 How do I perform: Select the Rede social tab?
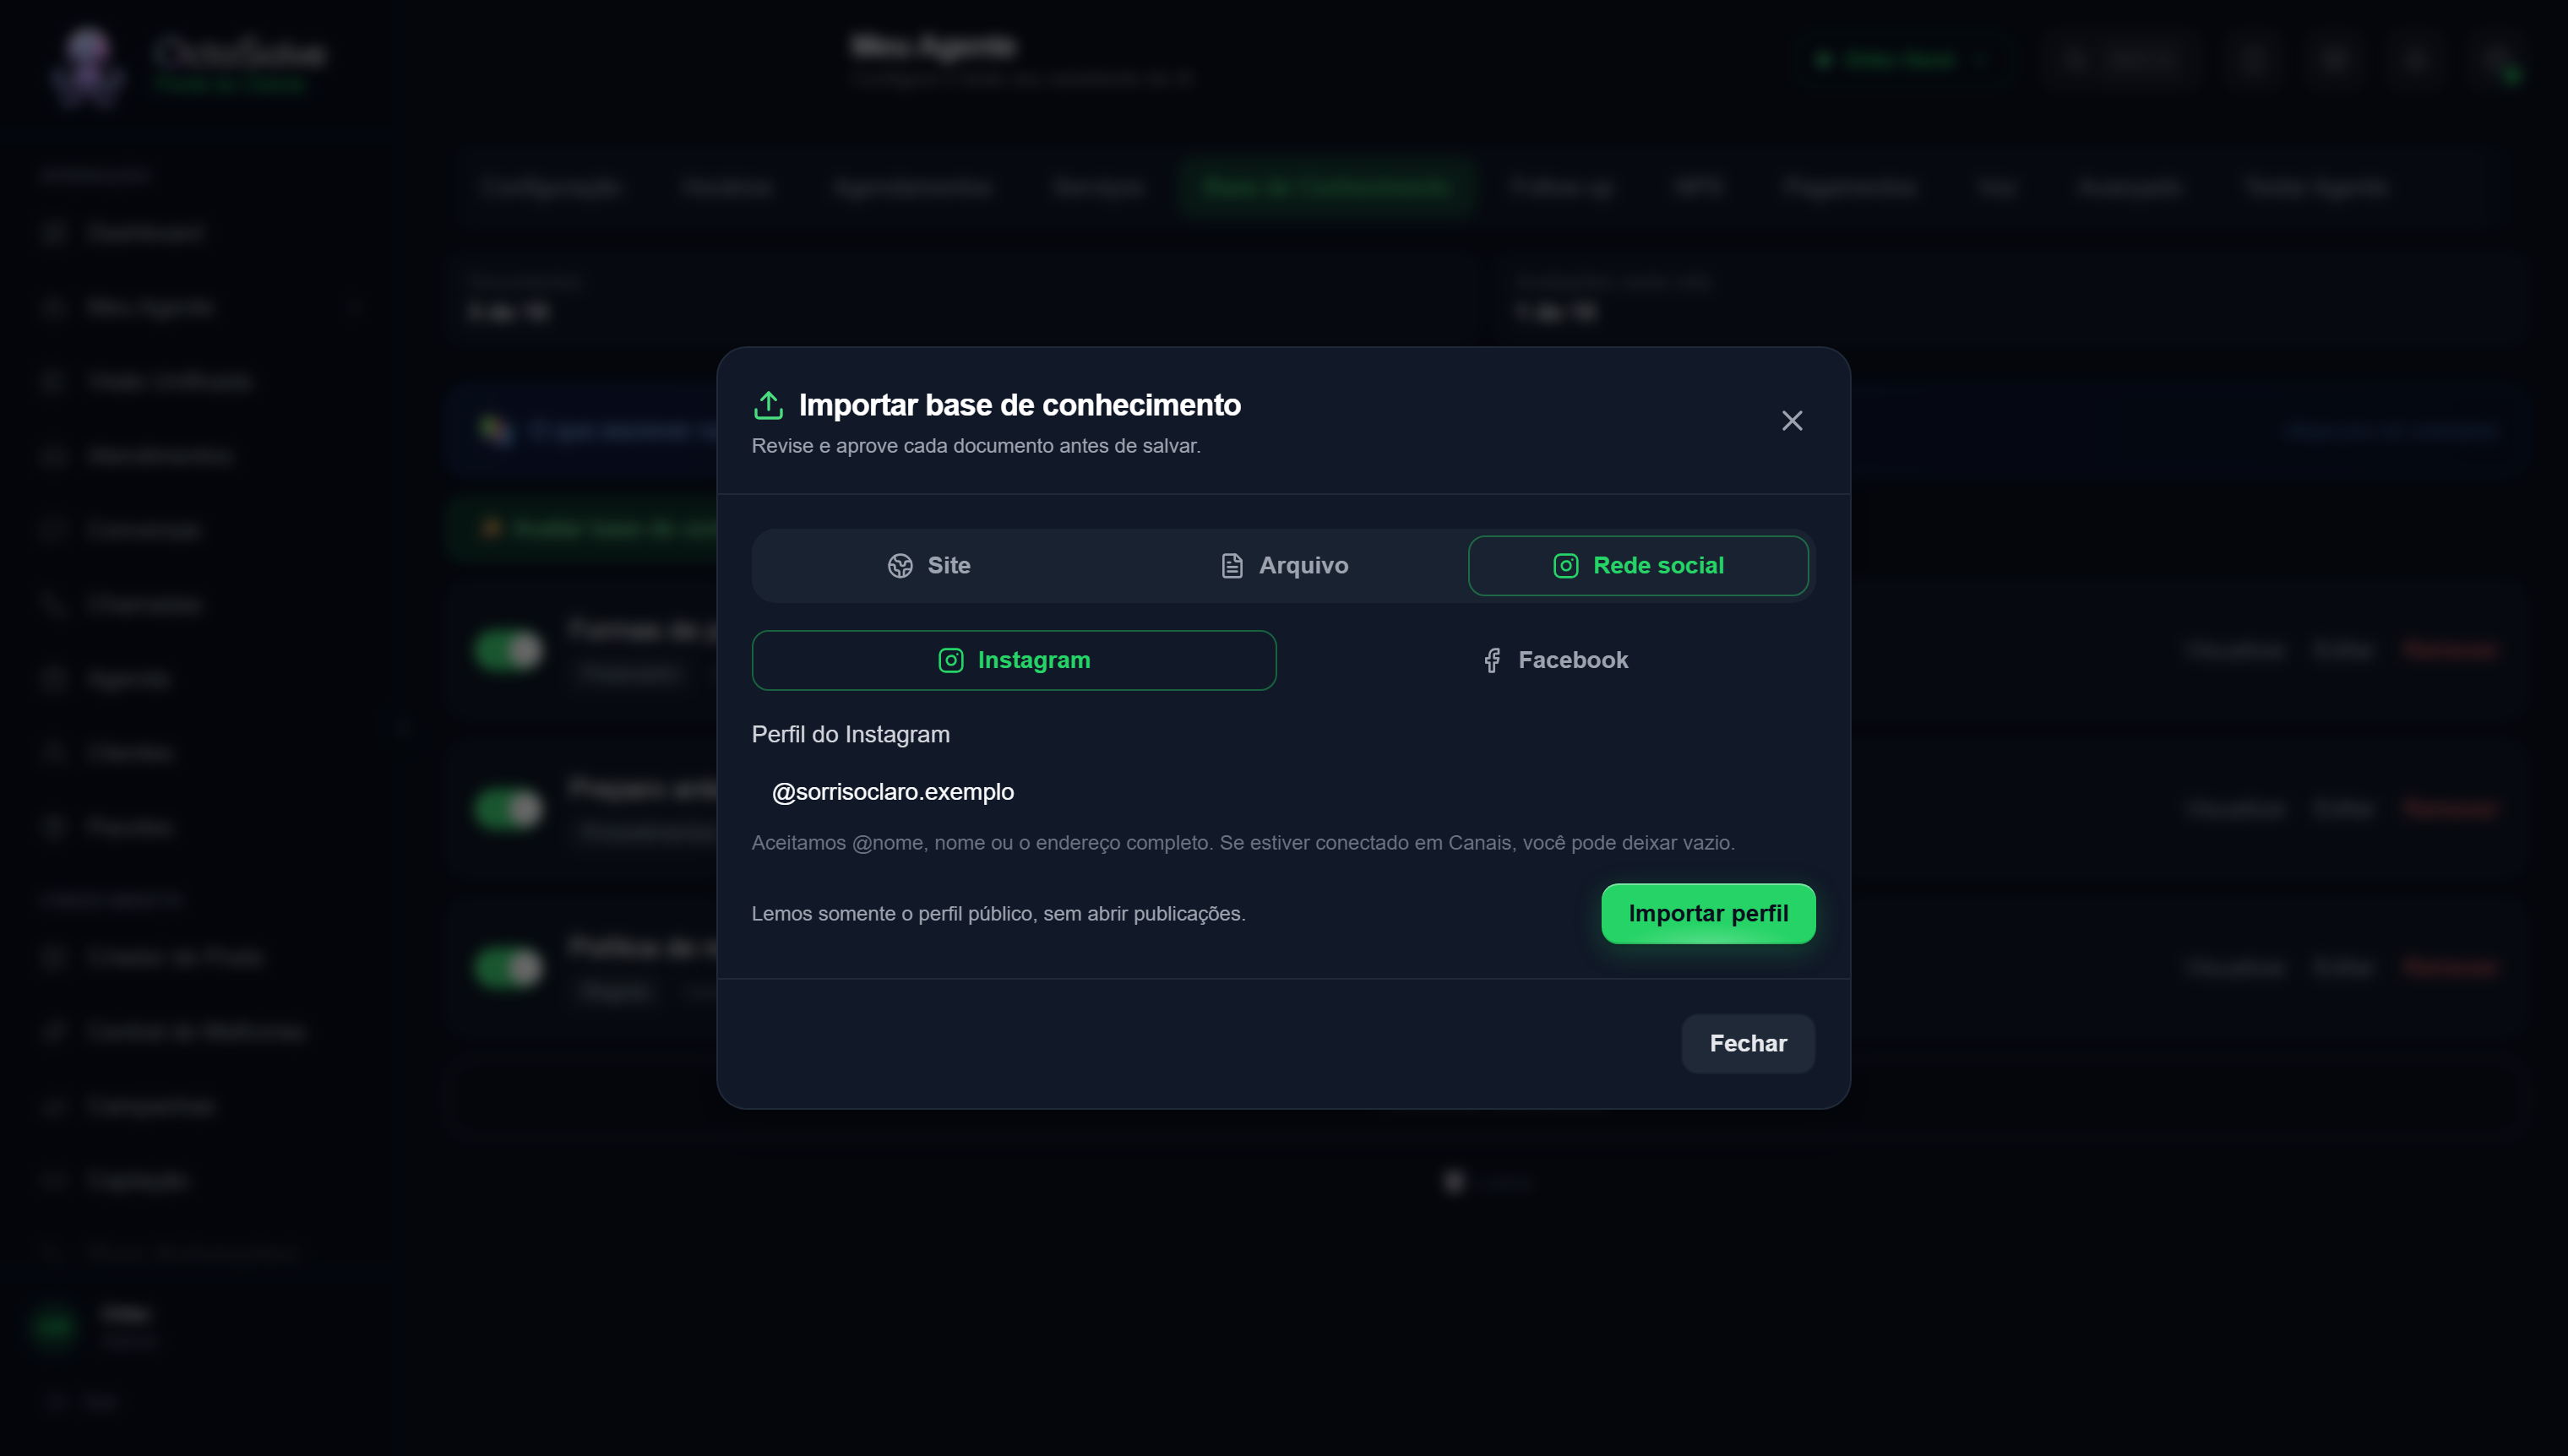pyautogui.click(x=1638, y=566)
